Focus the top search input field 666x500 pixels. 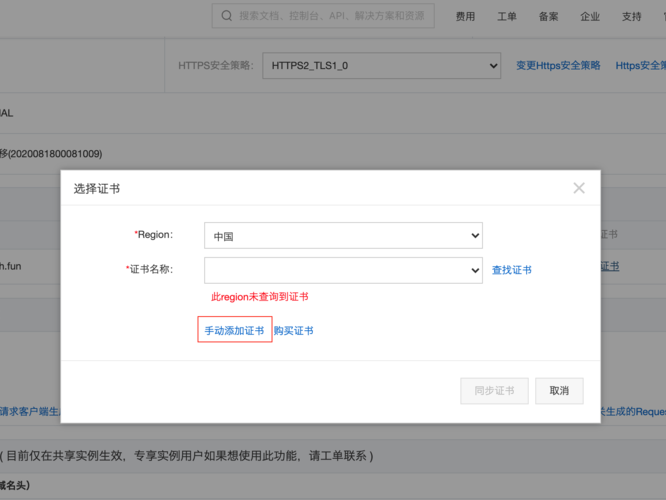coord(323,16)
